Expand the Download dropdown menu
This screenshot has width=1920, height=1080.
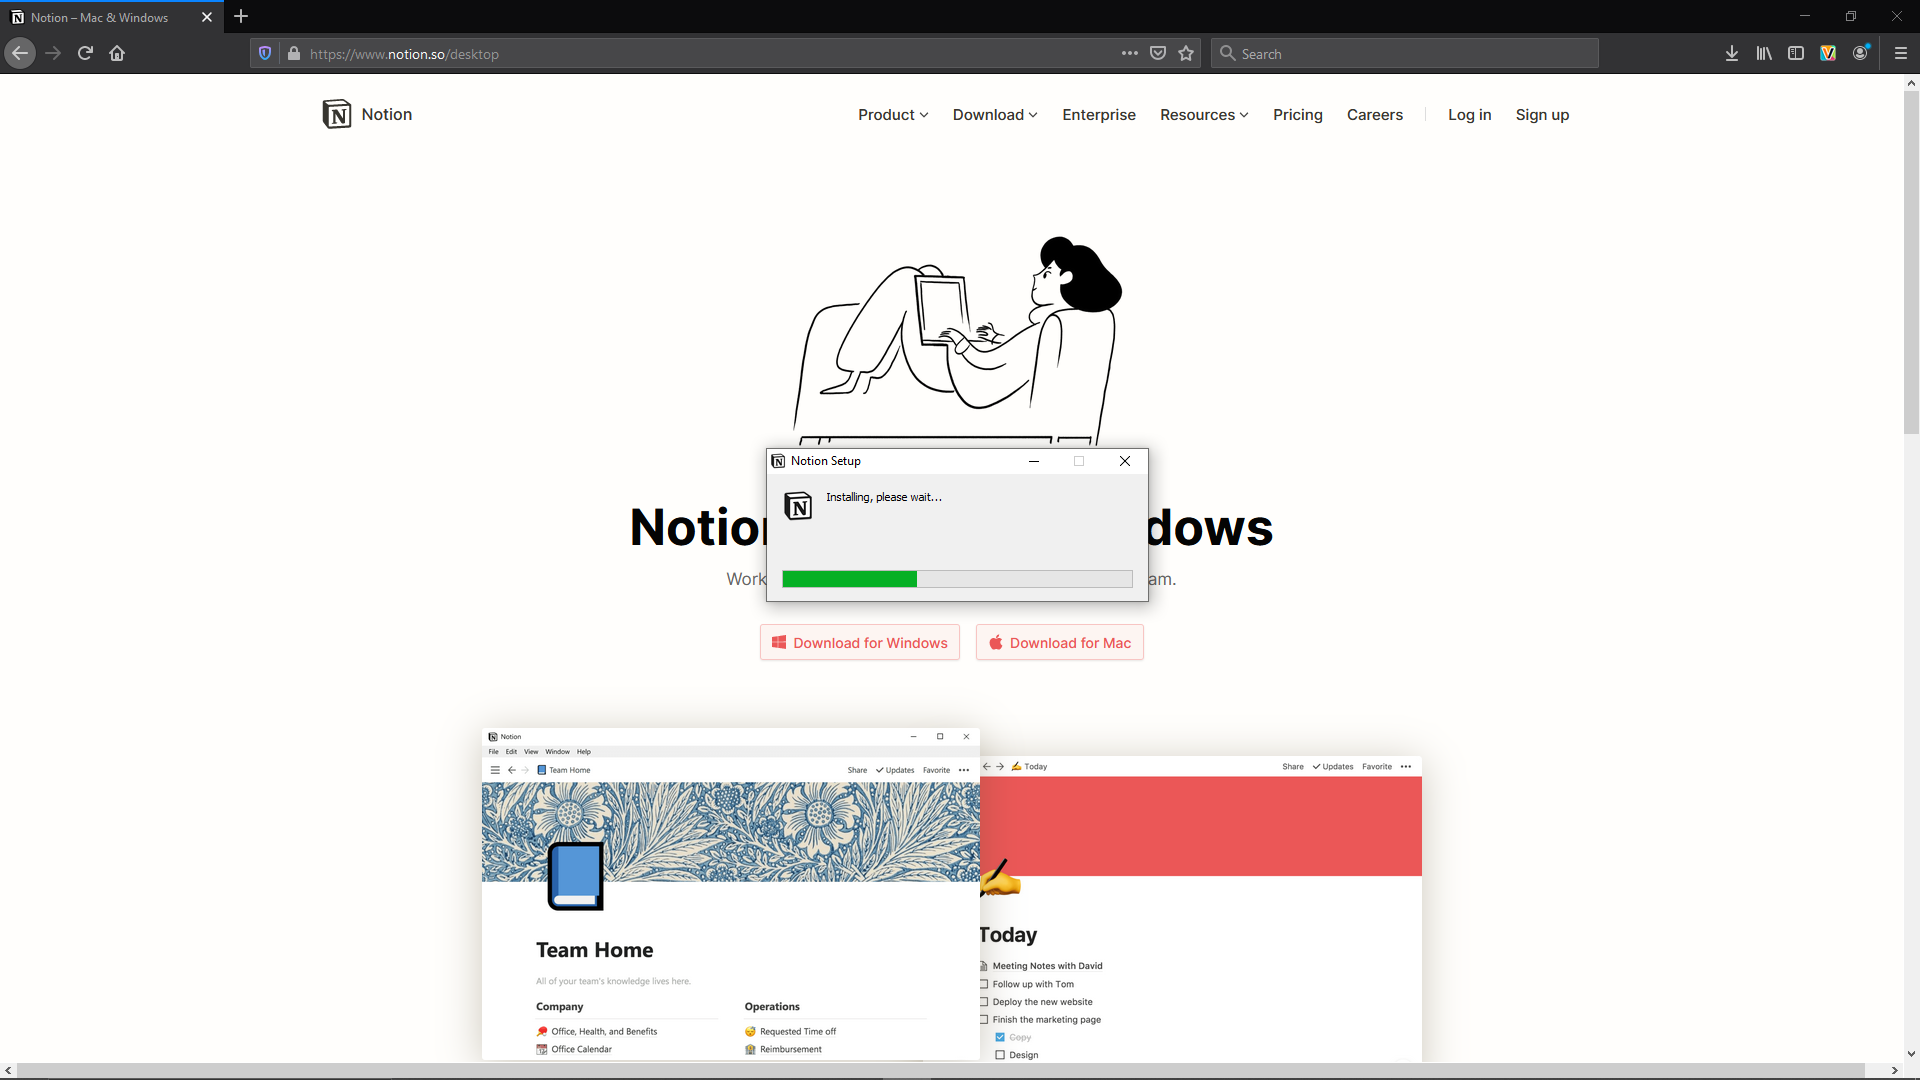pos(995,115)
